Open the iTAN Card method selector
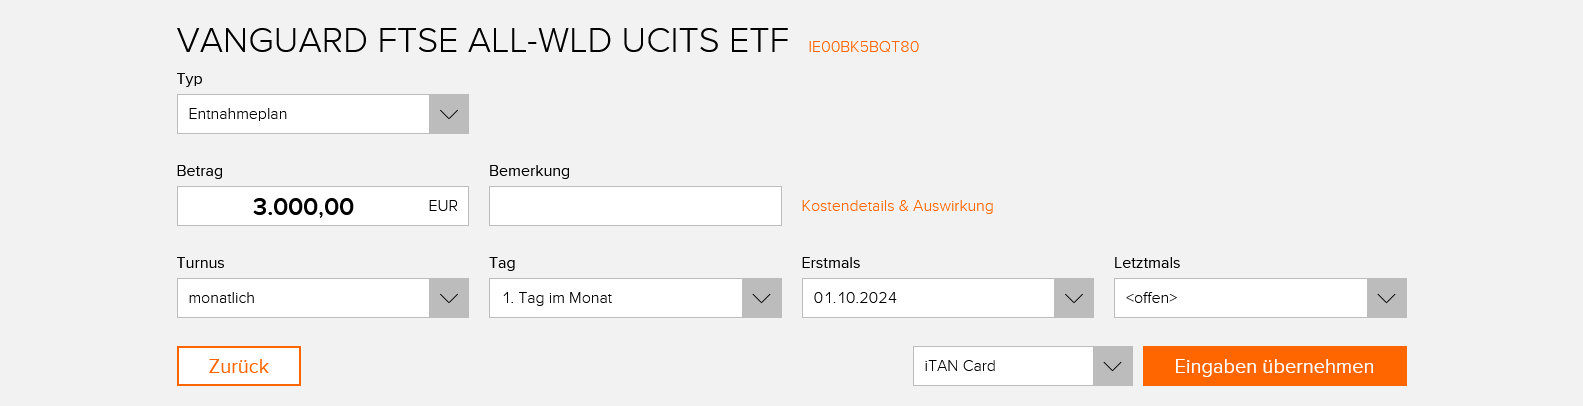The height and width of the screenshot is (406, 1583). pyautogui.click(x=1003, y=366)
